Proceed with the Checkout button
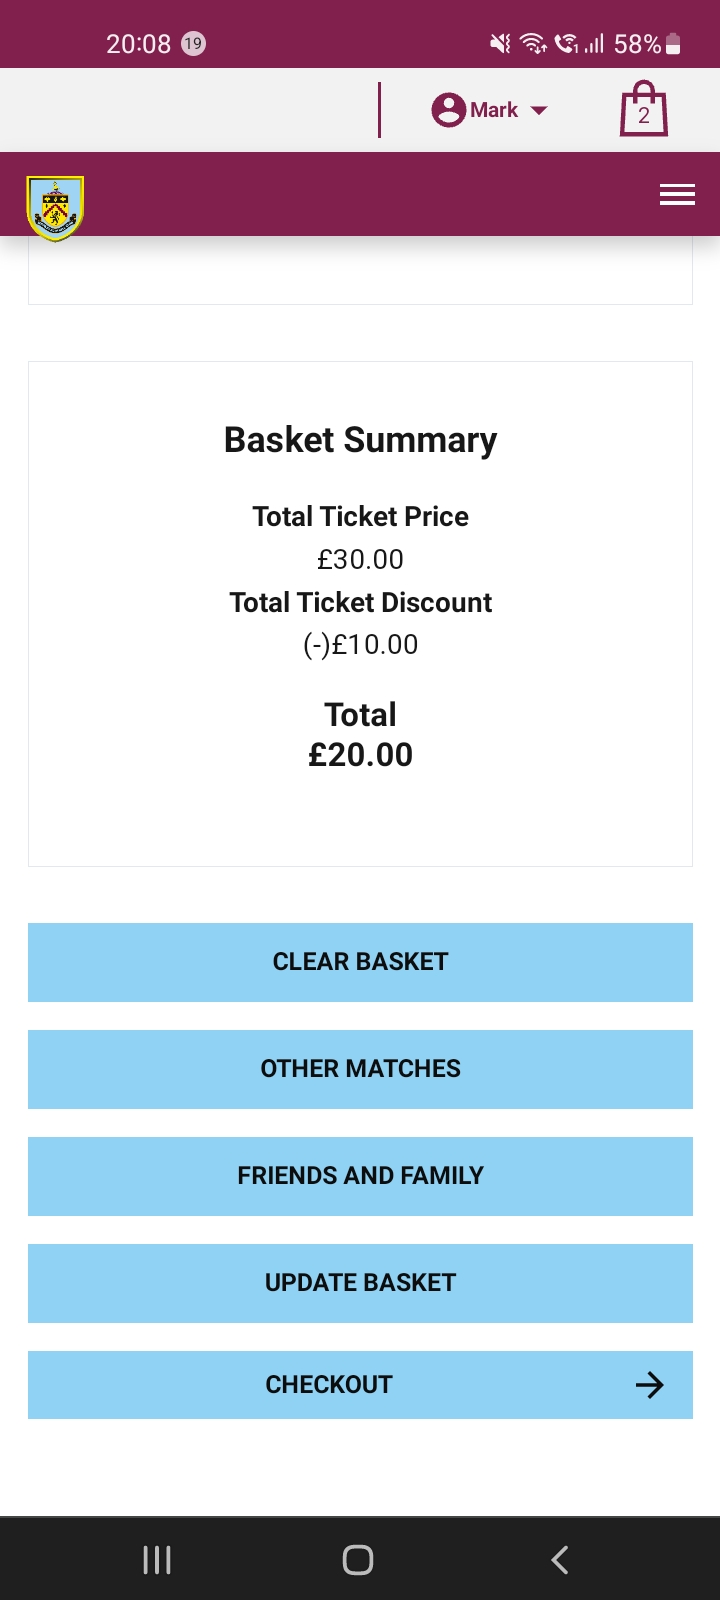 (330, 1385)
